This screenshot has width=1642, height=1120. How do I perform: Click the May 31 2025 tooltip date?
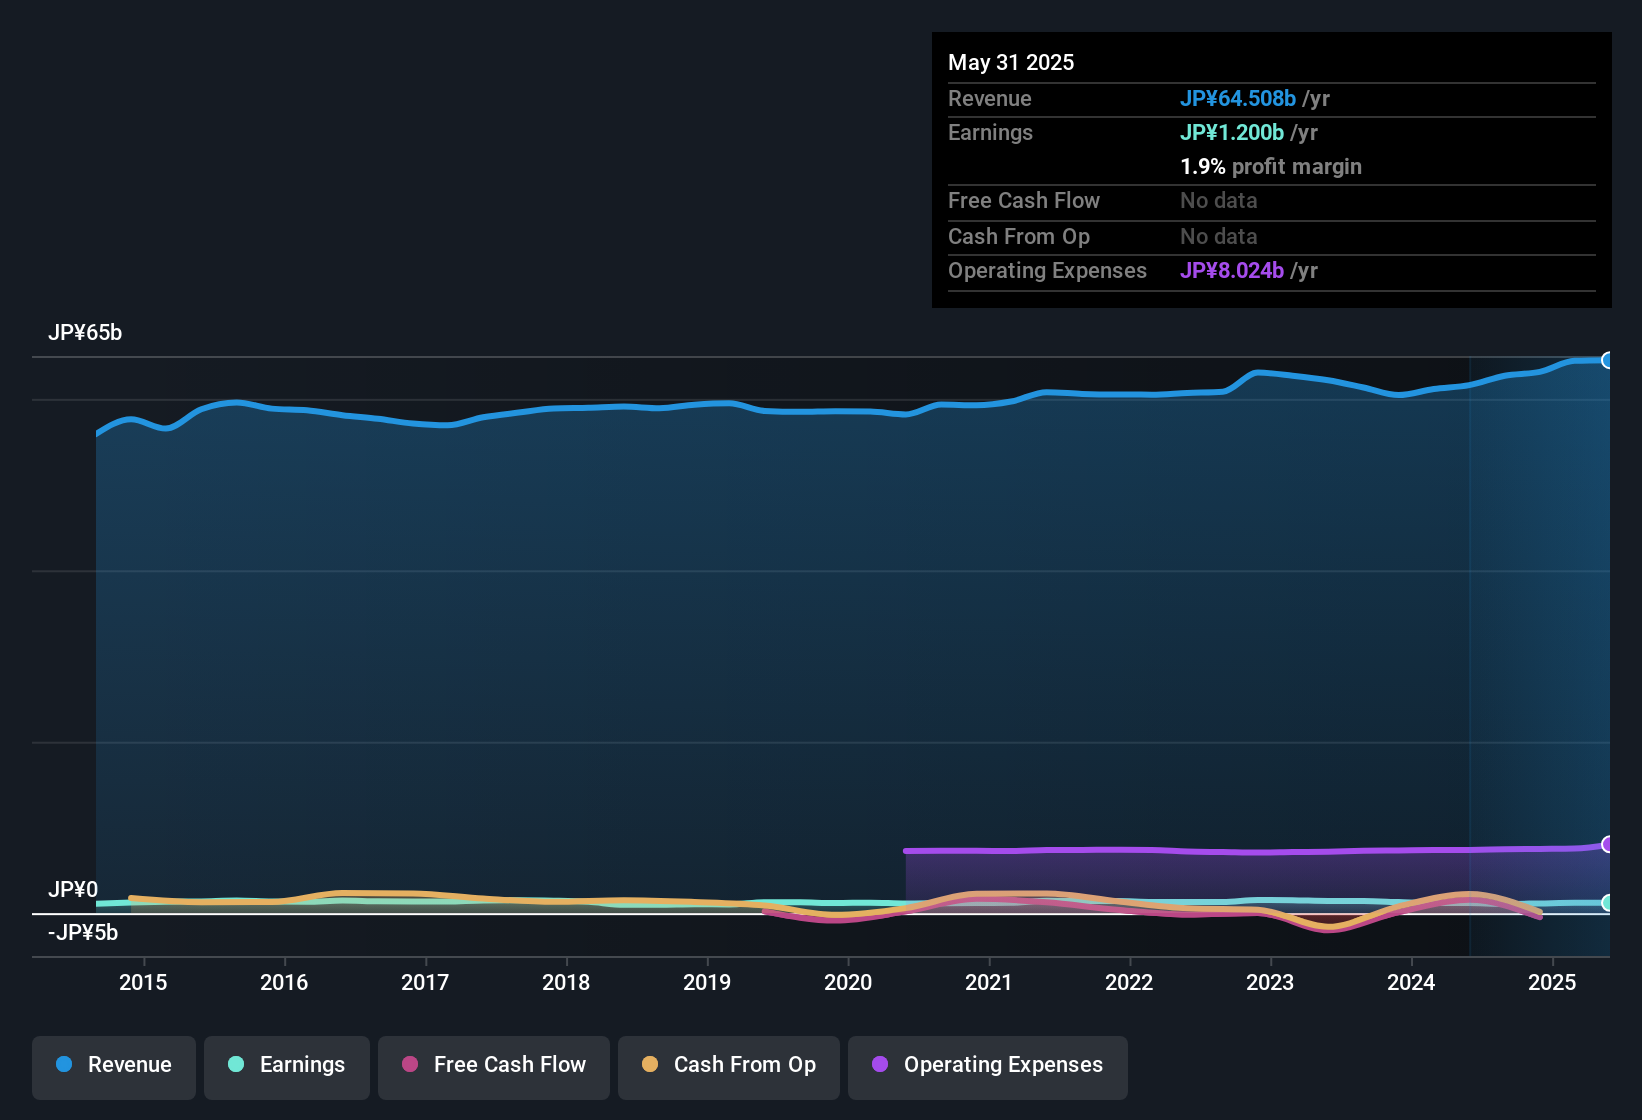(1011, 62)
